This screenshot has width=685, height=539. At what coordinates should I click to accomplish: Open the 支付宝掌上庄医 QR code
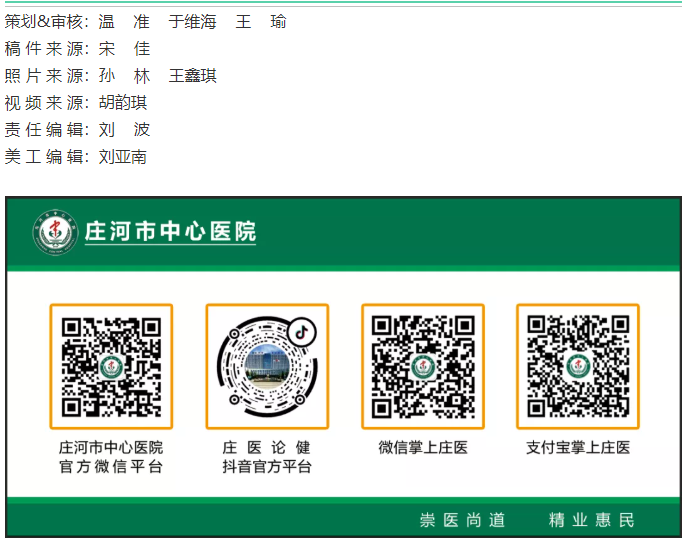[578, 366]
